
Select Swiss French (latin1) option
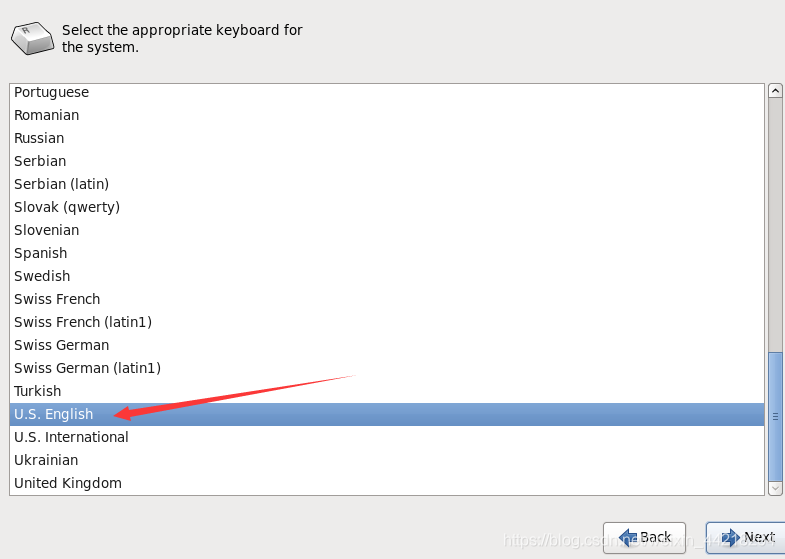pyautogui.click(x=83, y=322)
